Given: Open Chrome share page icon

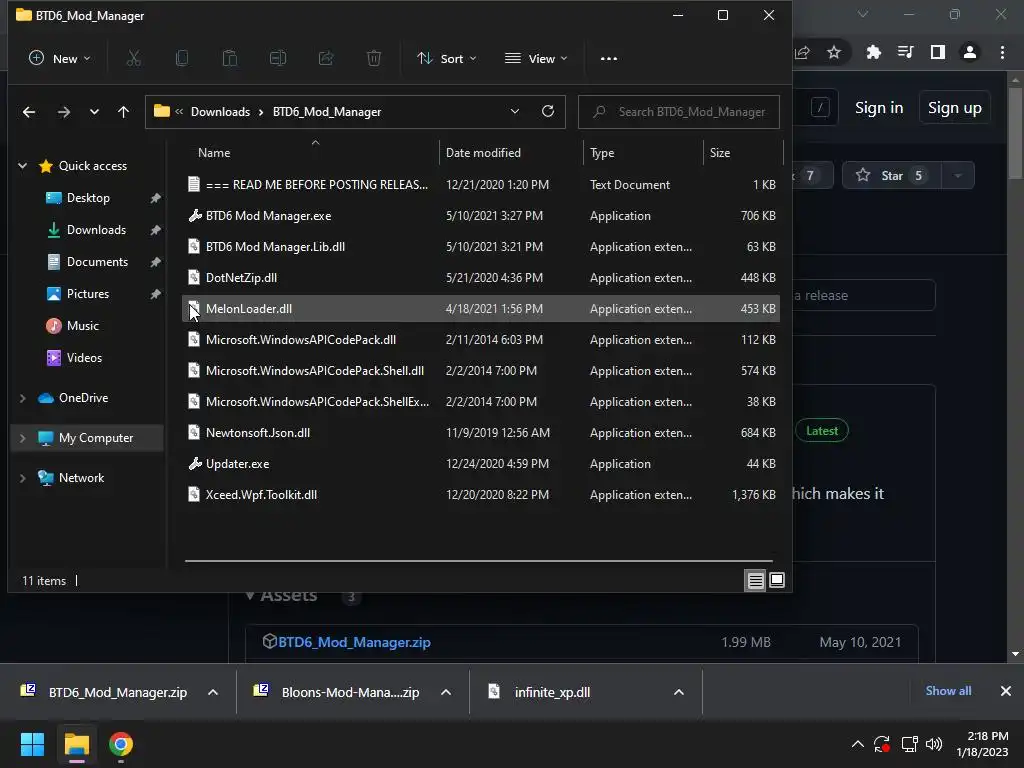Looking at the screenshot, I should (803, 52).
